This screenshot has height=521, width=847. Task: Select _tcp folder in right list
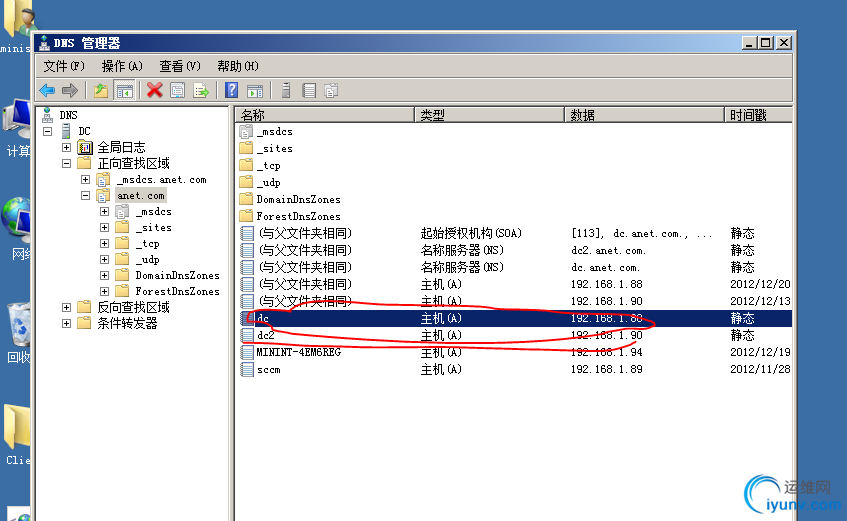click(268, 165)
